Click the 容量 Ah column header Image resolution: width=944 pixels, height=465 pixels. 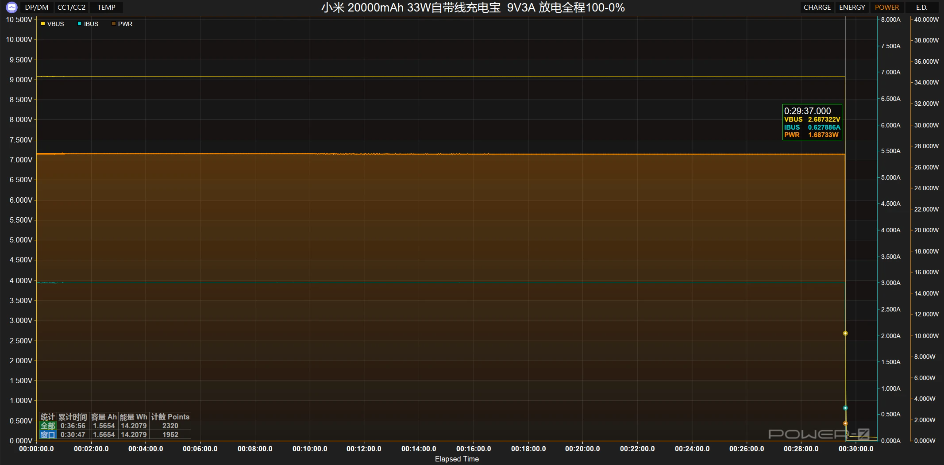pos(104,417)
